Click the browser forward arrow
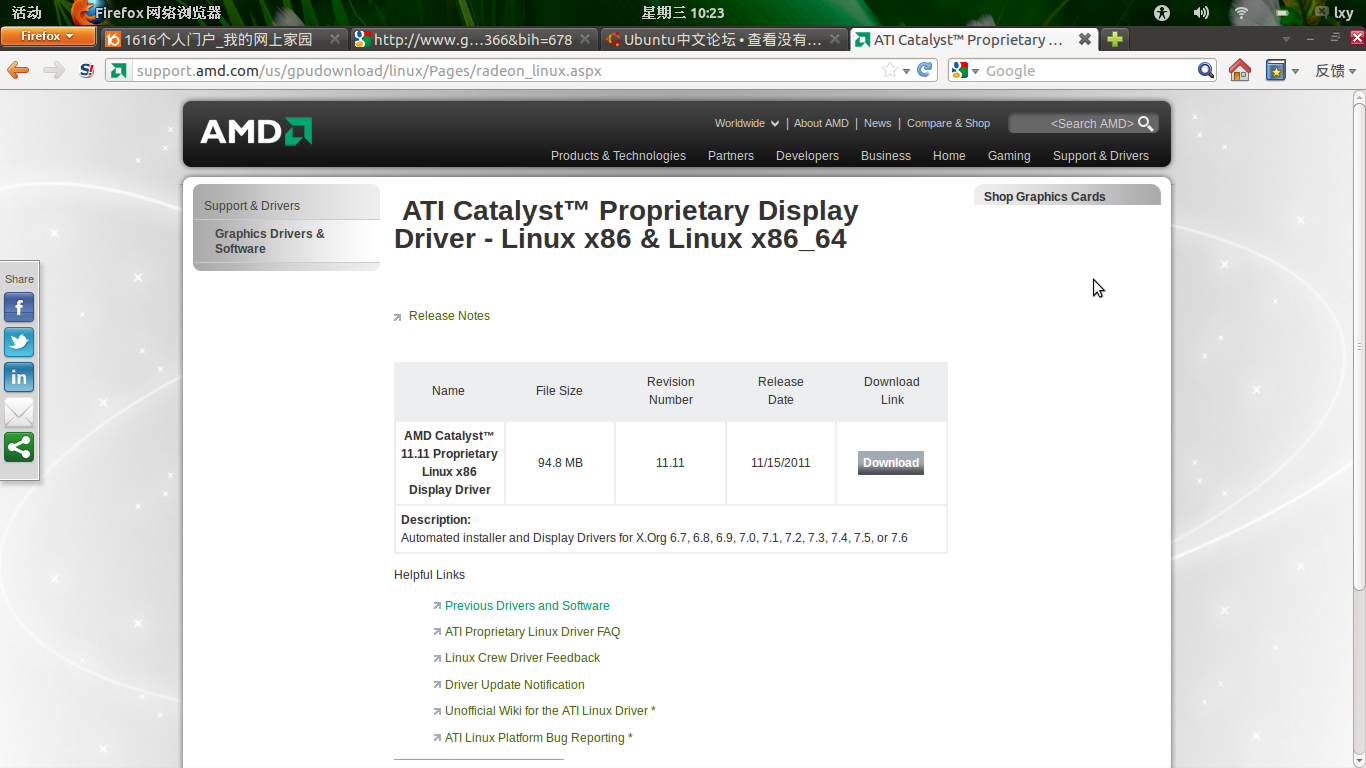This screenshot has height=768, width=1366. pyautogui.click(x=54, y=70)
